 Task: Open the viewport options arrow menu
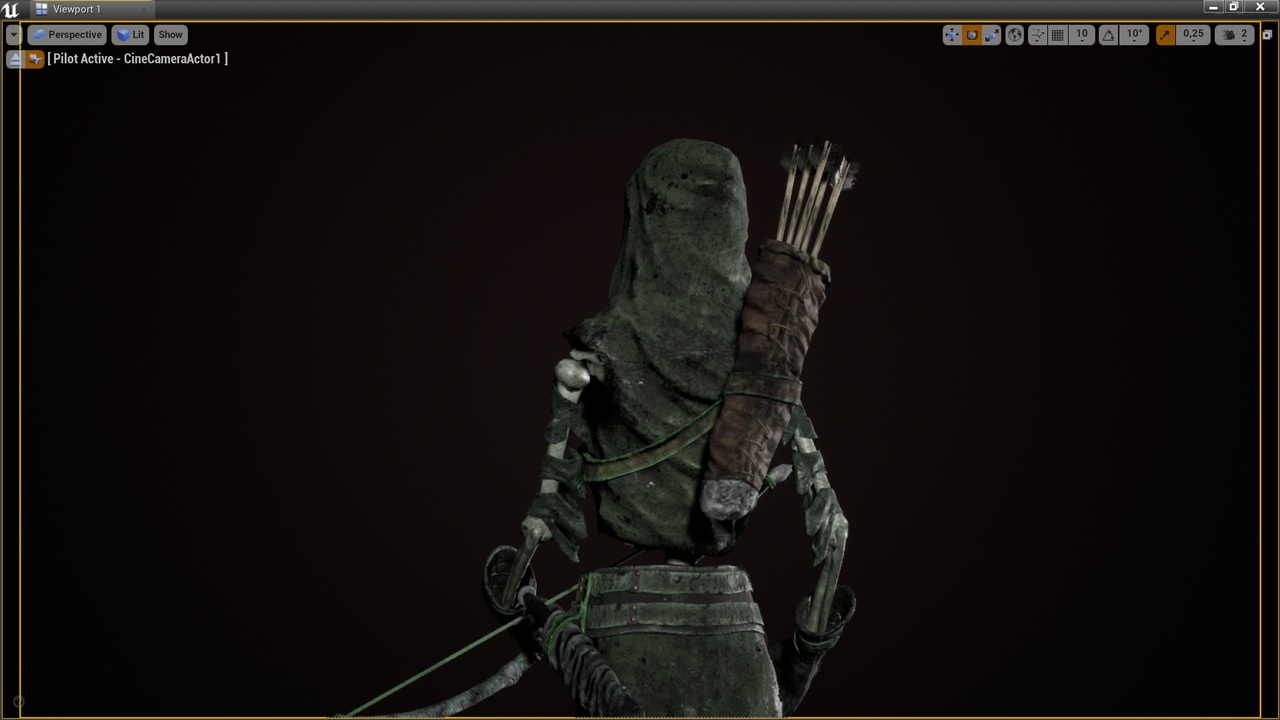13,35
